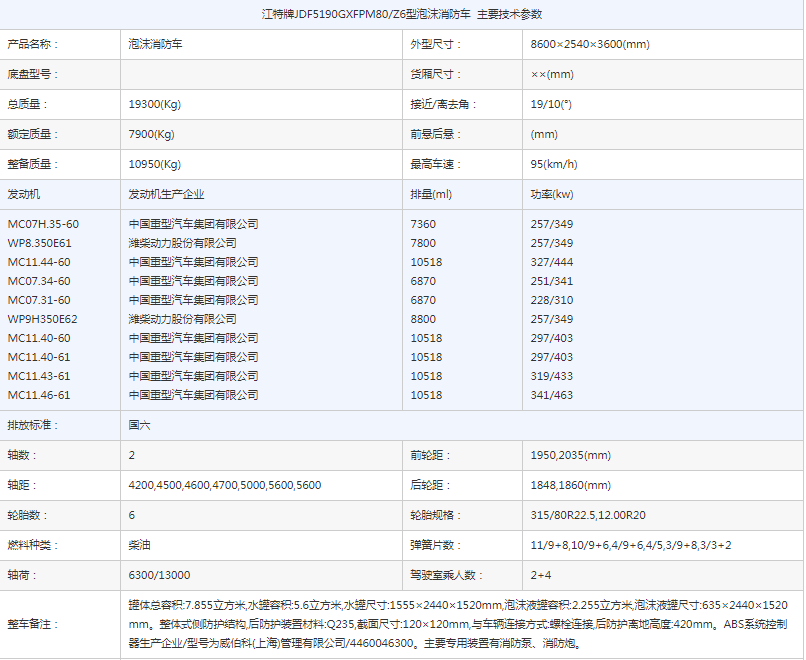Image resolution: width=806 pixels, height=660 pixels.
Task: Select the curb weight value 10950(Kg)
Action: tap(154, 164)
